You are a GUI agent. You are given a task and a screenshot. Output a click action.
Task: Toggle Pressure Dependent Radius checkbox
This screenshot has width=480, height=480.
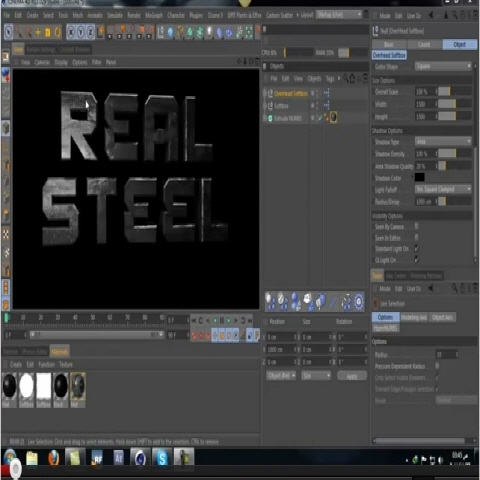[x=437, y=366]
